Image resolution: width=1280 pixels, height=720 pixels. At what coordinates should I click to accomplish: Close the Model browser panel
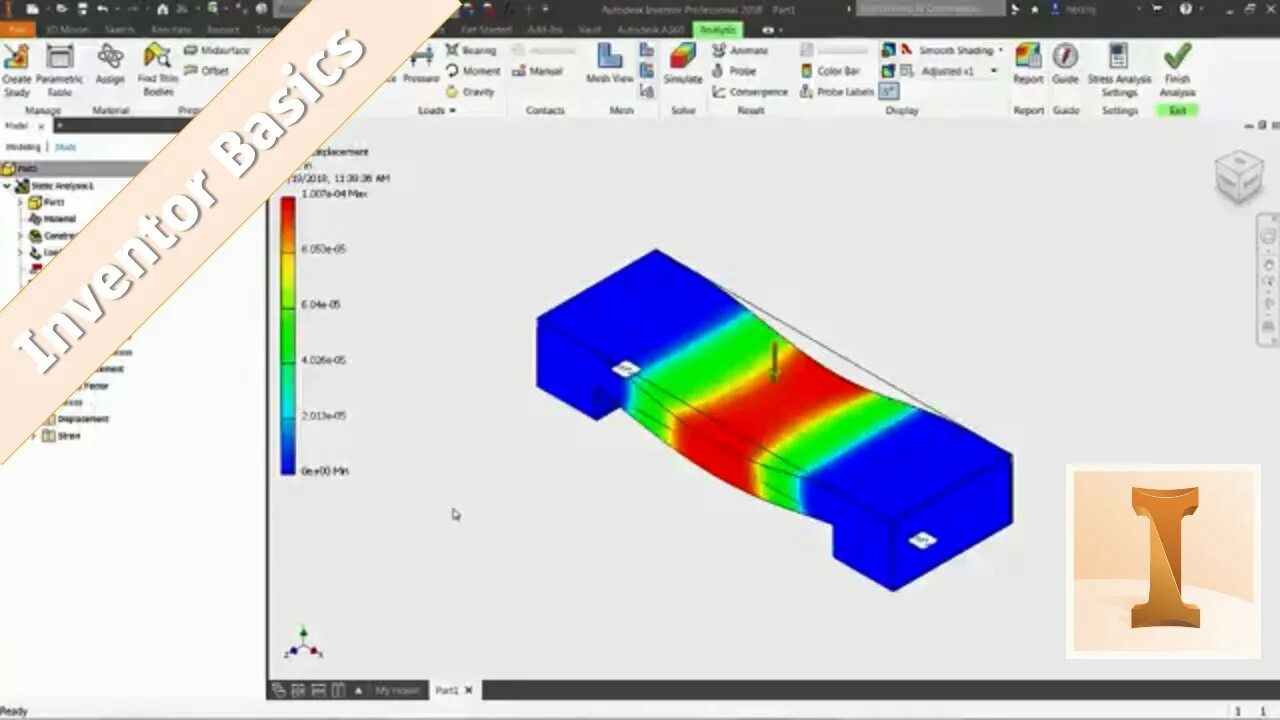point(42,126)
